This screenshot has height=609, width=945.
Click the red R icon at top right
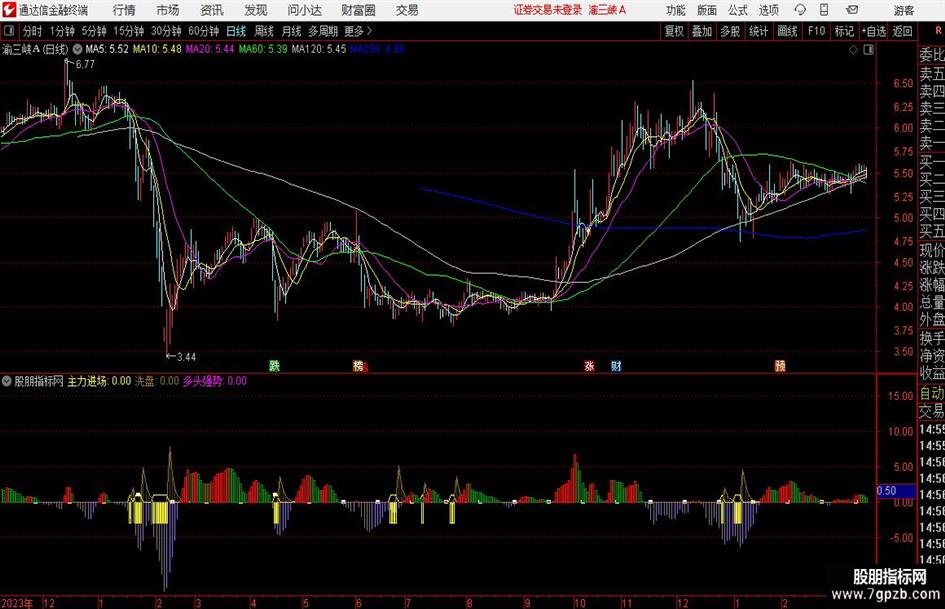pos(938,31)
